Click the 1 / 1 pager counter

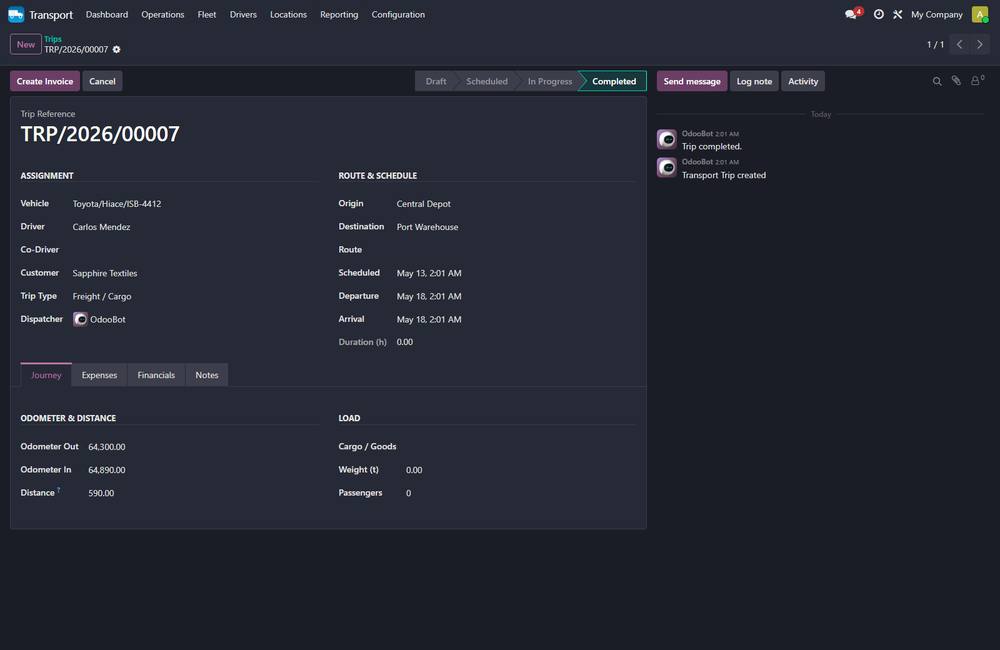(935, 45)
